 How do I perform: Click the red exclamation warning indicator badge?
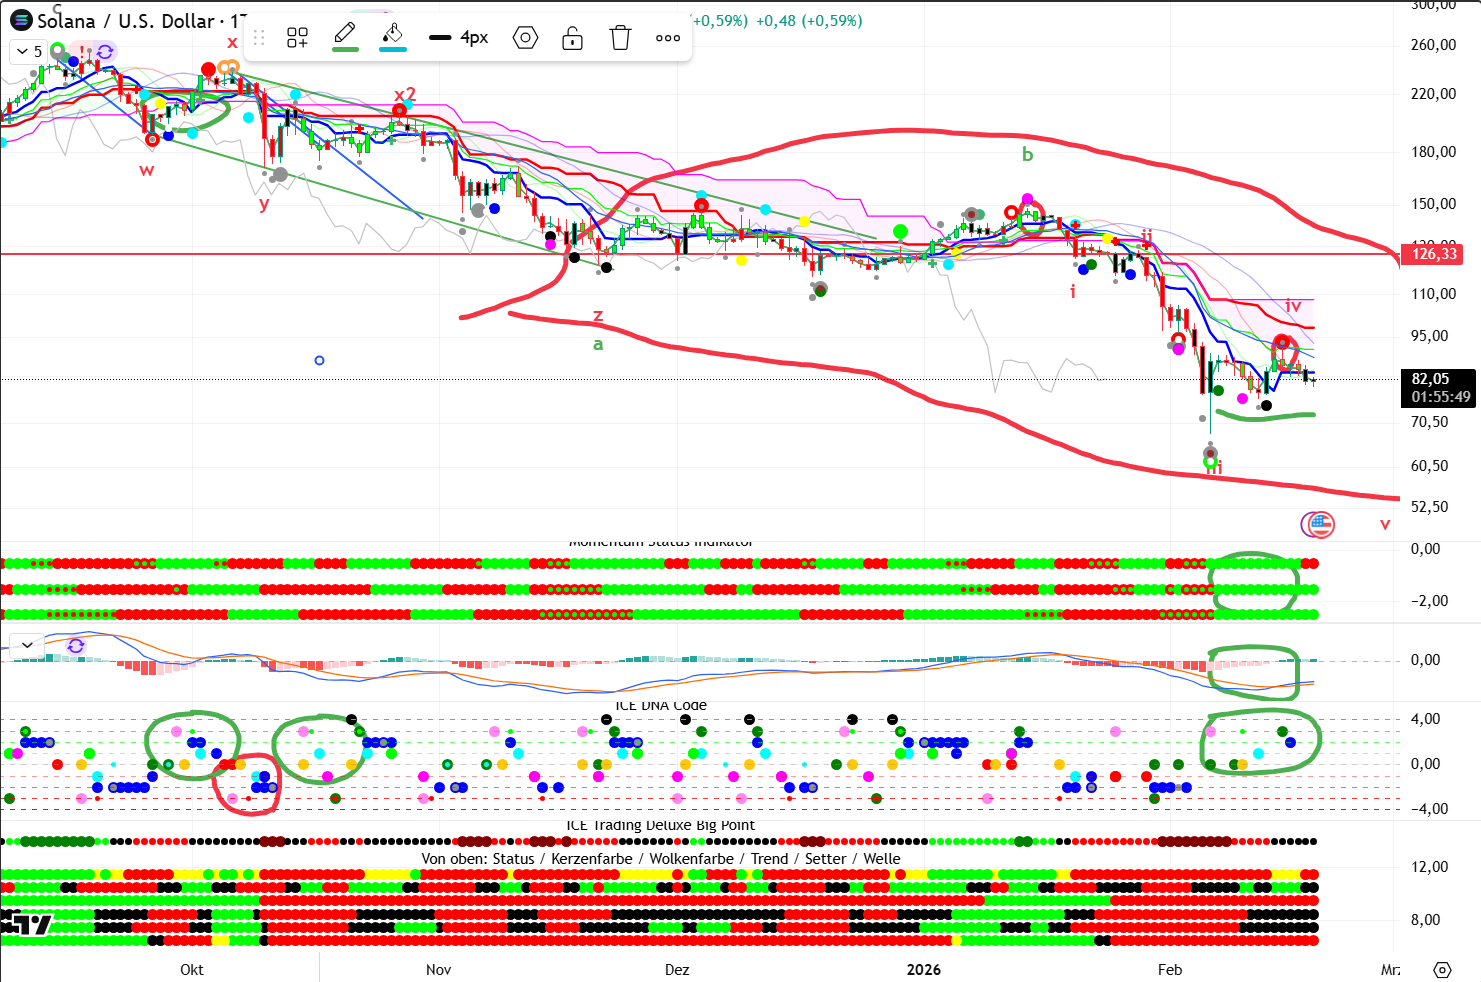[x=83, y=50]
